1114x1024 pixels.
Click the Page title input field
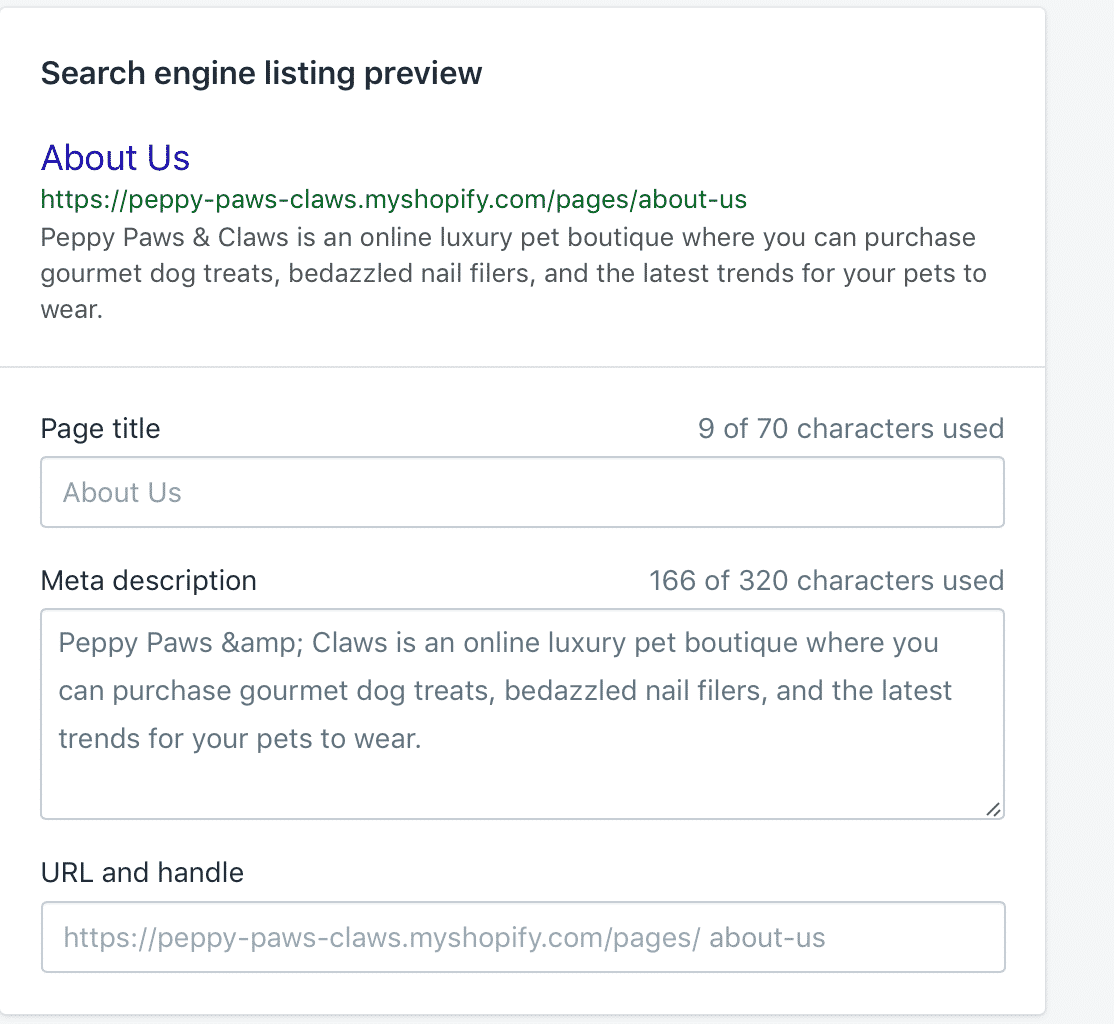point(522,492)
